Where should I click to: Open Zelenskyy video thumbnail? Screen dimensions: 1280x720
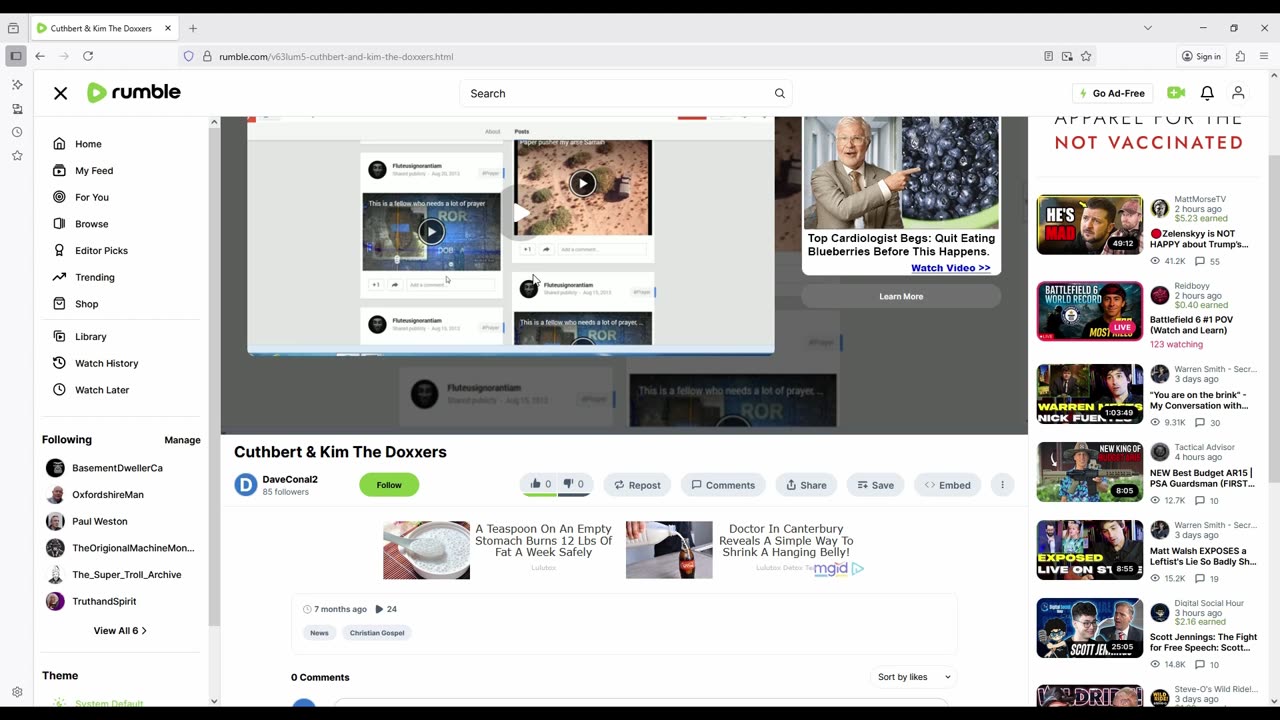coord(1089,224)
